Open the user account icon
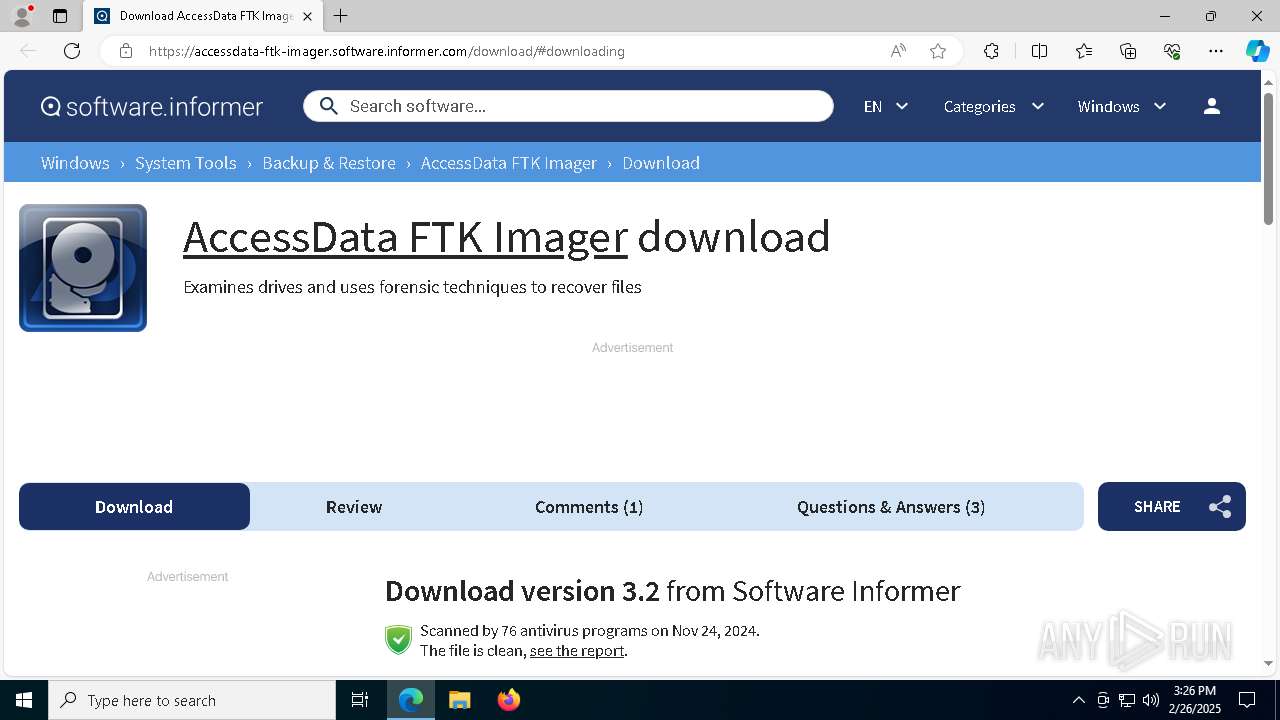The width and height of the screenshot is (1280, 720). 1212,106
